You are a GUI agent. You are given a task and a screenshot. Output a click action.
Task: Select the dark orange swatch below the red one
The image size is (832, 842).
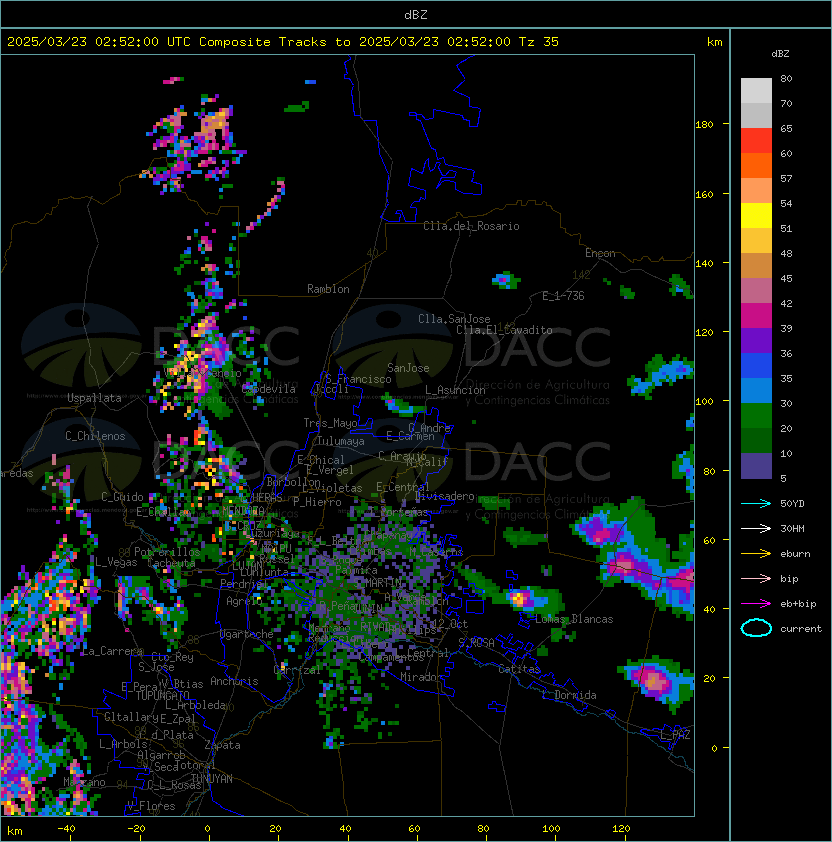756,166
